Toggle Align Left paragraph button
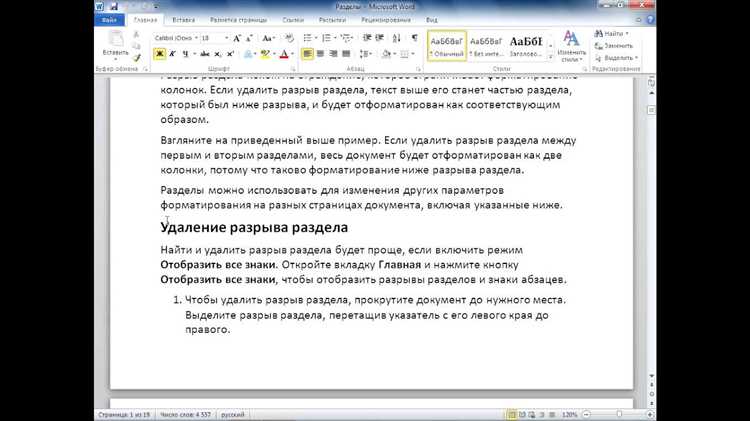750x421 pixels. [x=308, y=54]
